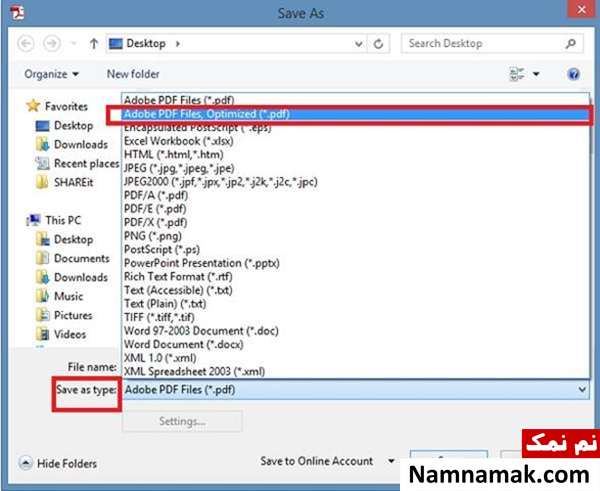Open the recent locations arrow beside Forward
This screenshot has width=600, height=491.
pyautogui.click(x=74, y=44)
